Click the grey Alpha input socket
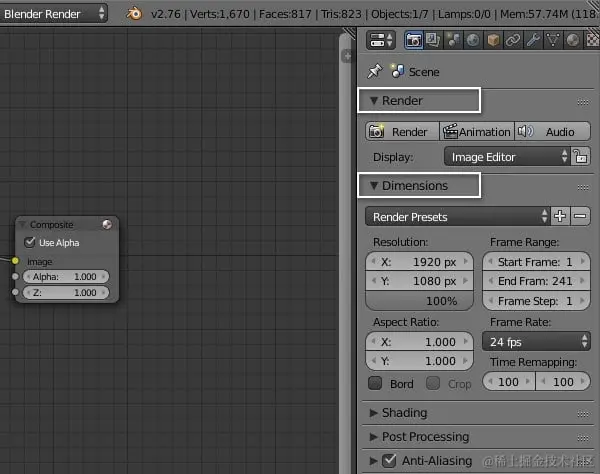 click(15, 276)
